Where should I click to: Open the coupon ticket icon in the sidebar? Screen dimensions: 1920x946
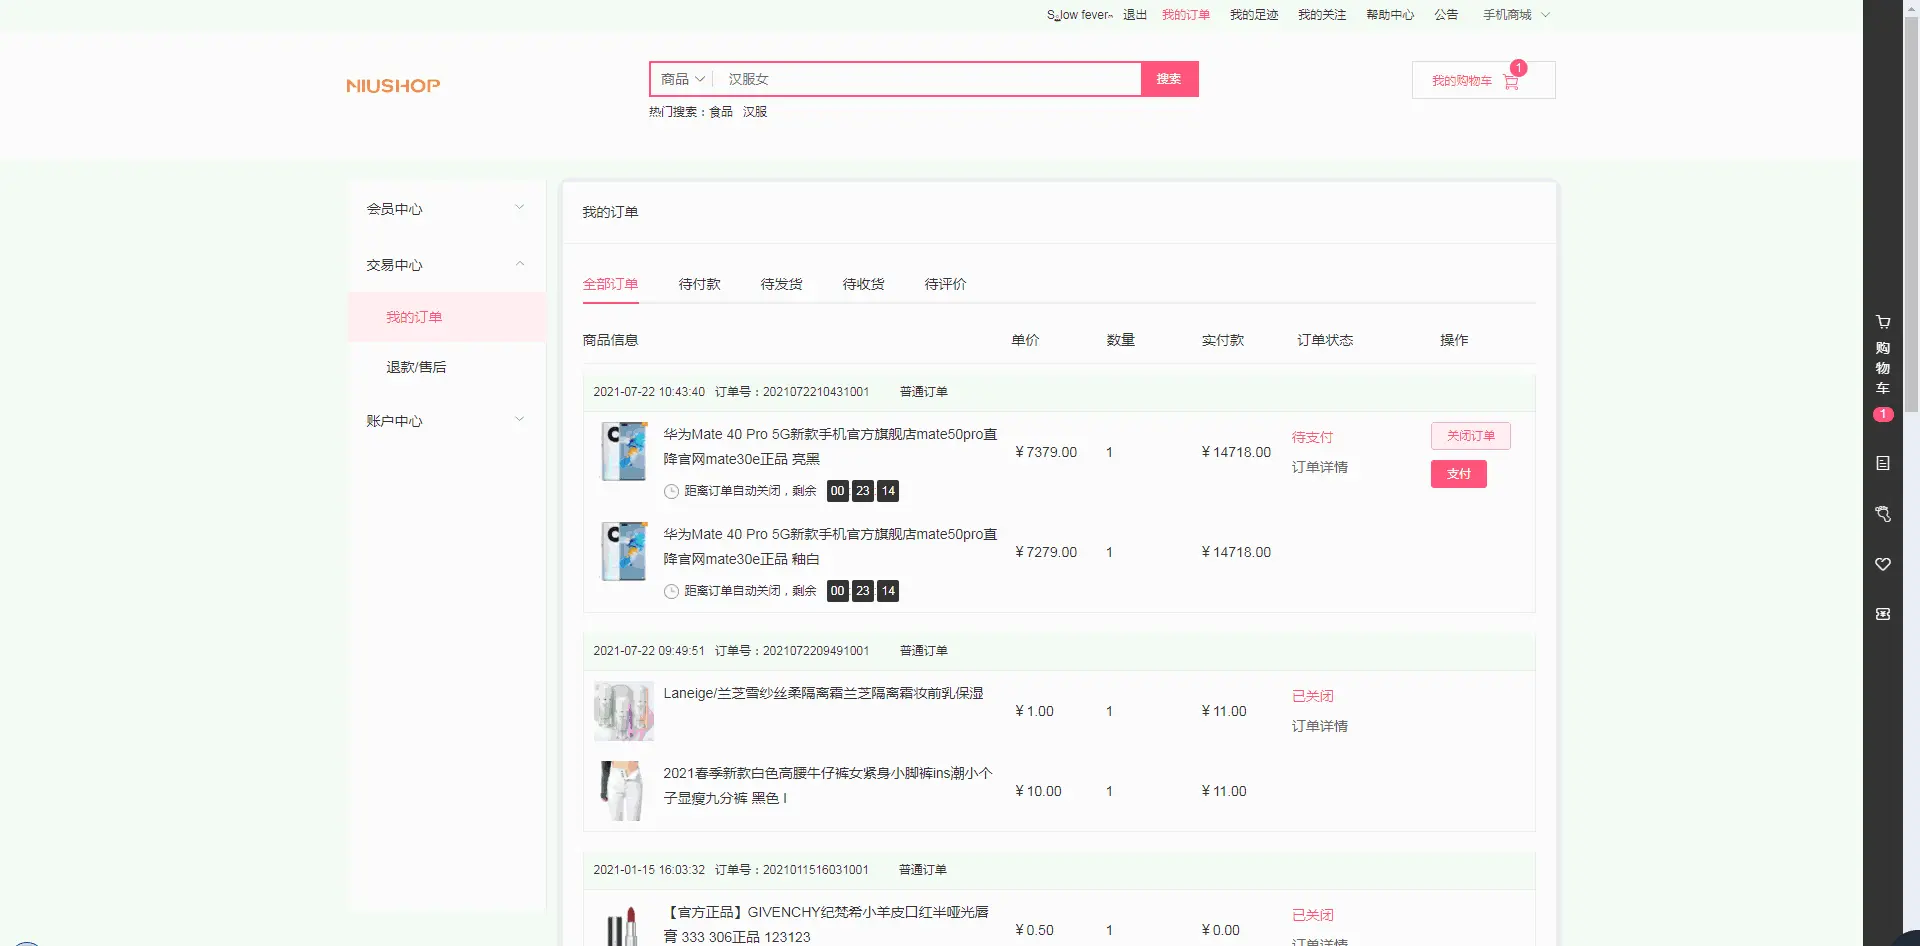pos(1882,614)
